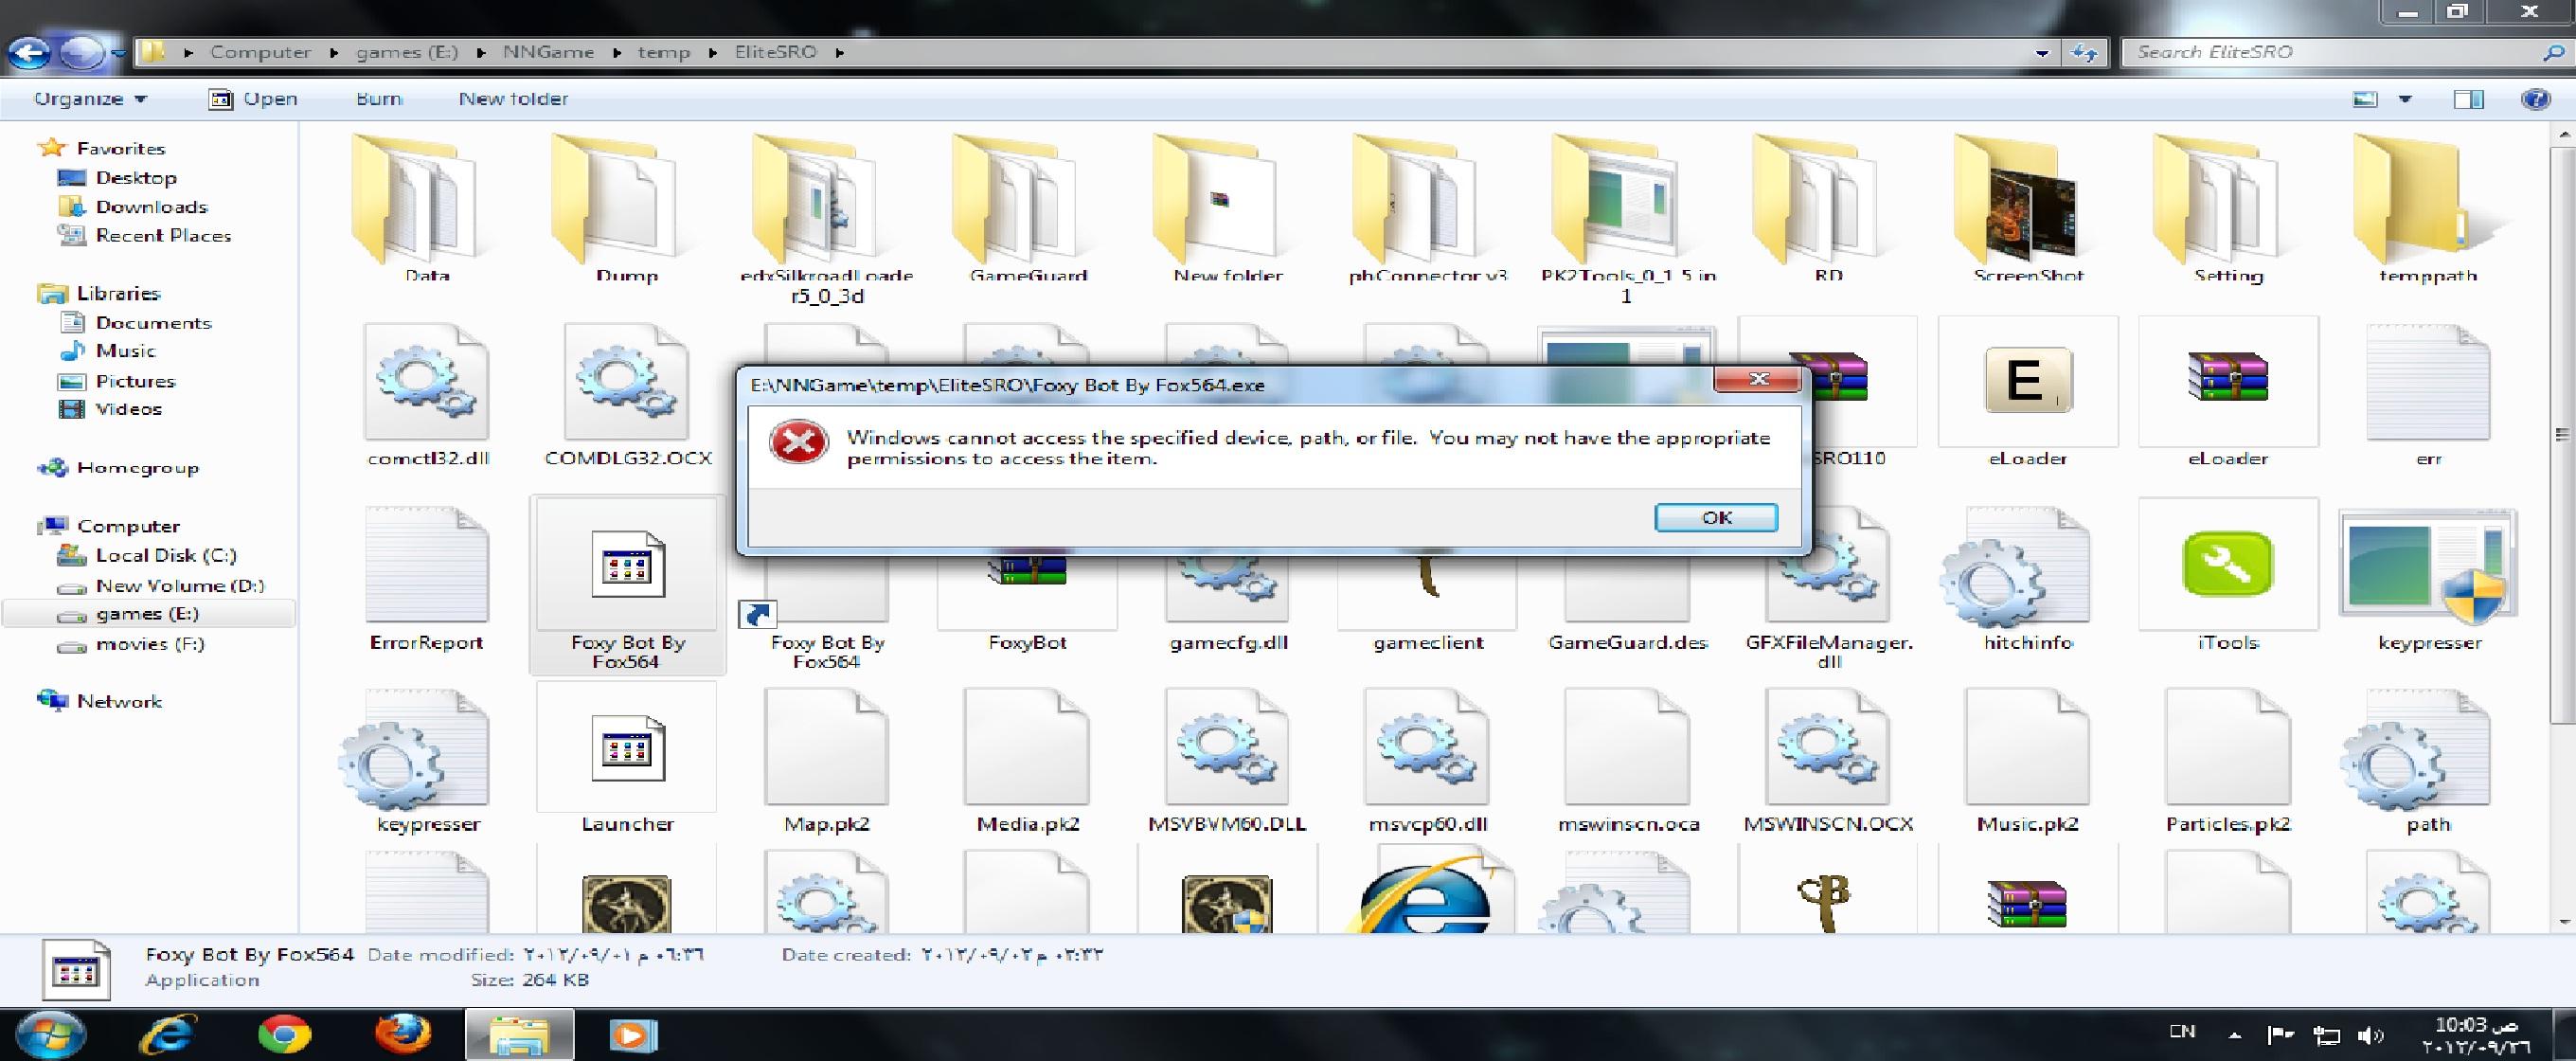Click the Back navigation arrow
The height and width of the screenshot is (1061, 2576).
tap(30, 52)
